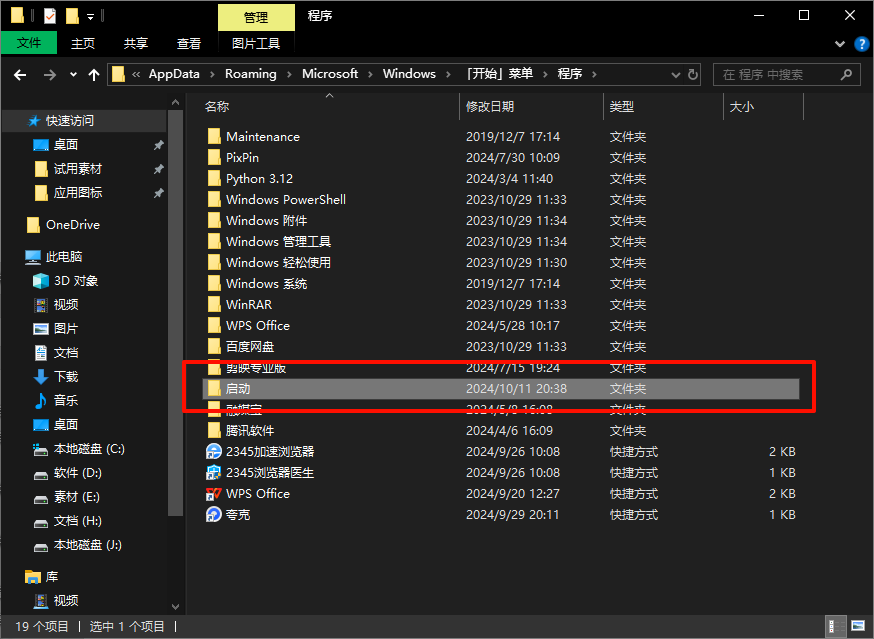Unpin 试用素材 from quick access
Viewport: 874px width, 639px height.
158,168
